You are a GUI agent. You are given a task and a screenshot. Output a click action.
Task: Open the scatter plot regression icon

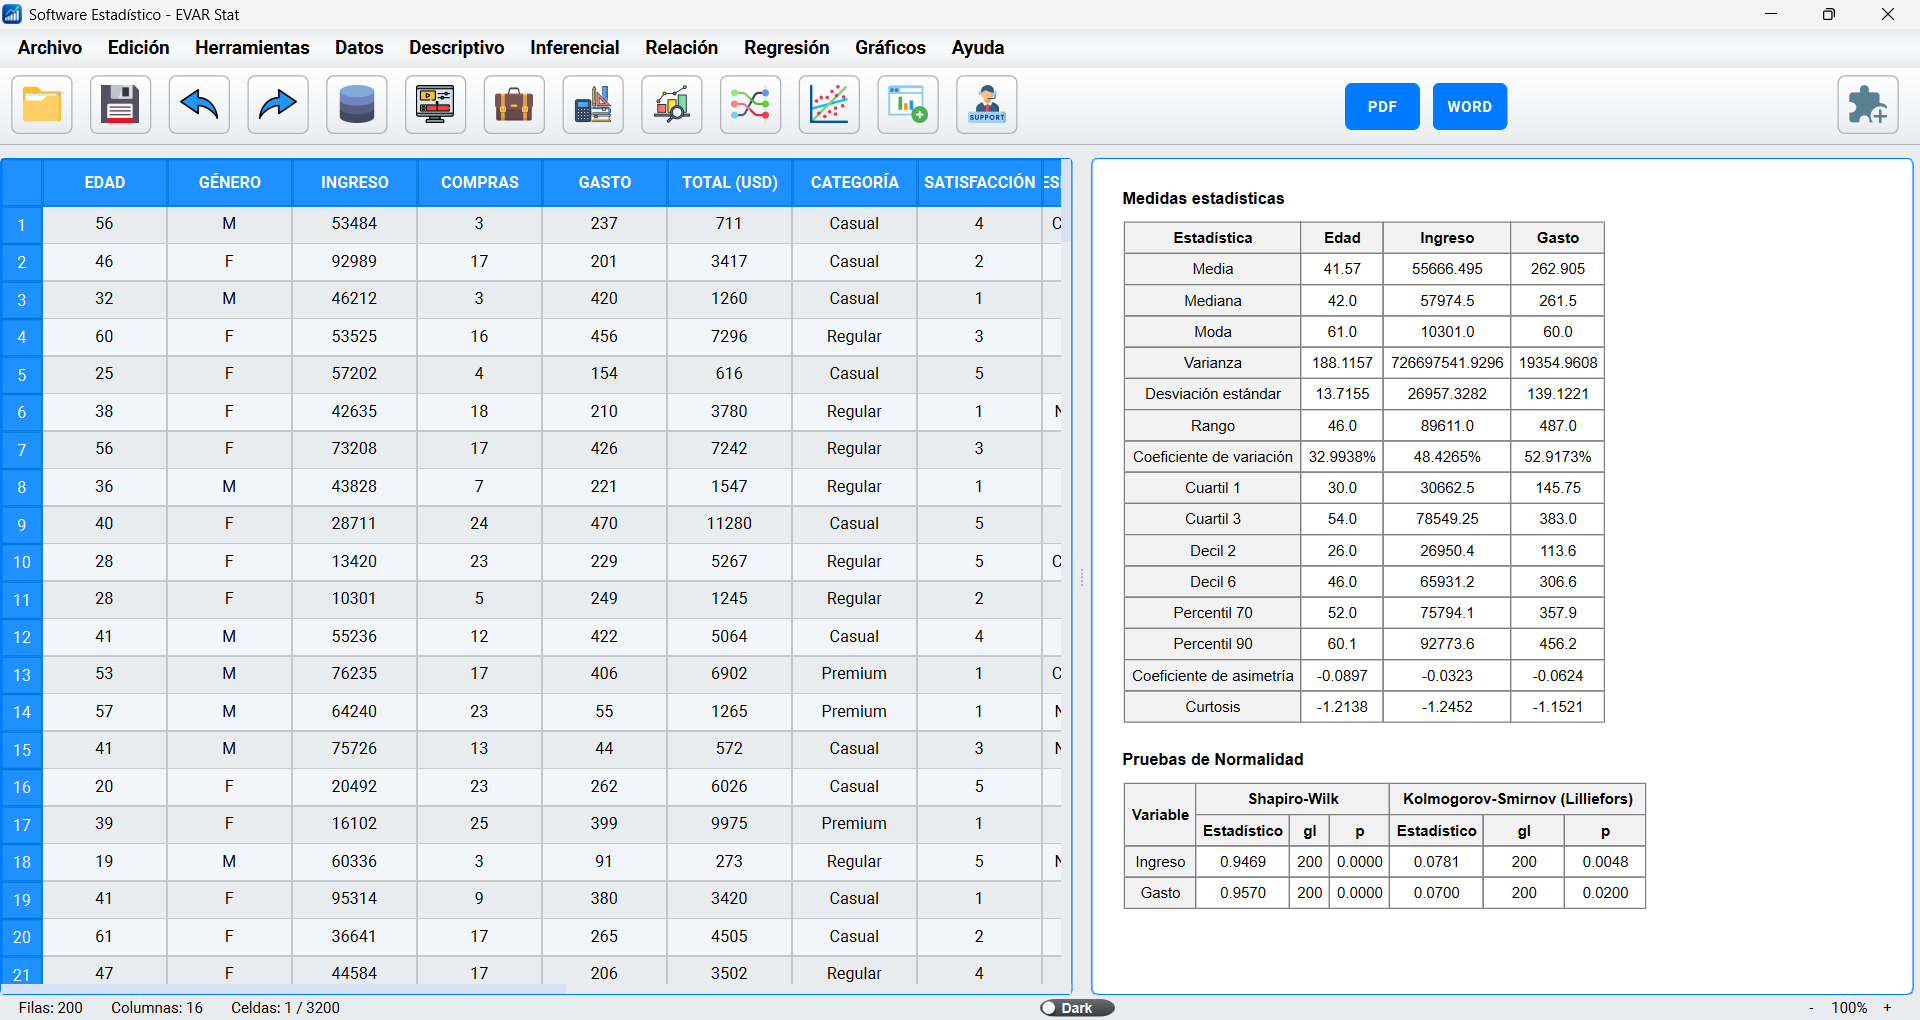tap(829, 105)
